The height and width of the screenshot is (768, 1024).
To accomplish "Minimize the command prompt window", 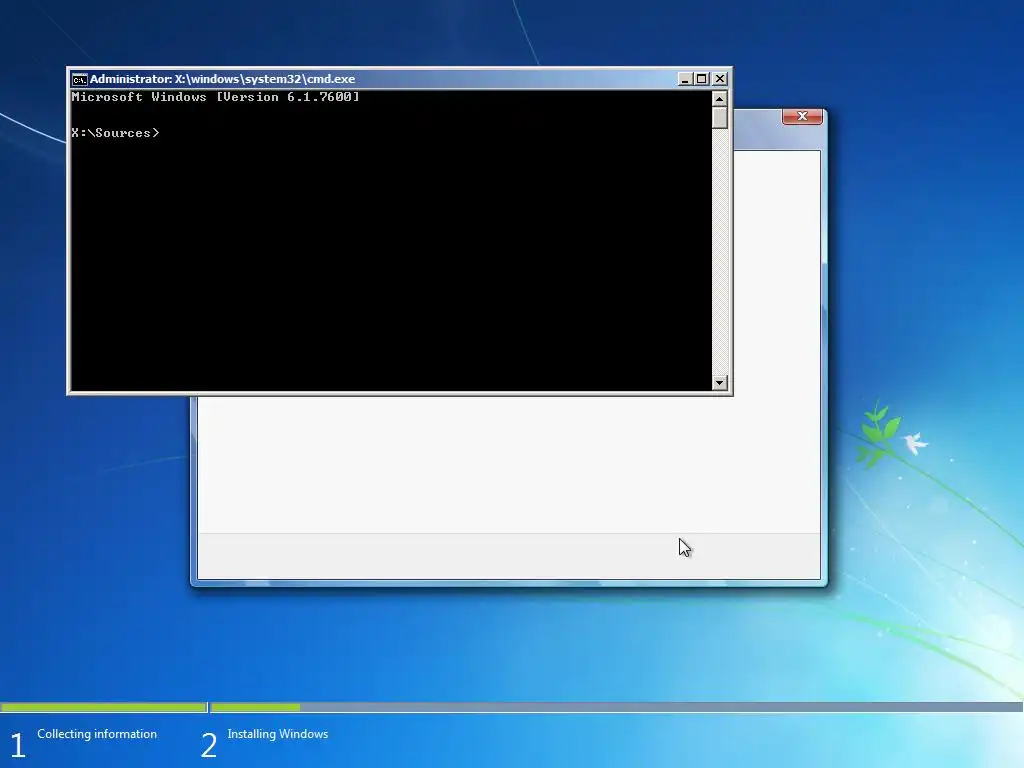I will 684,79.
